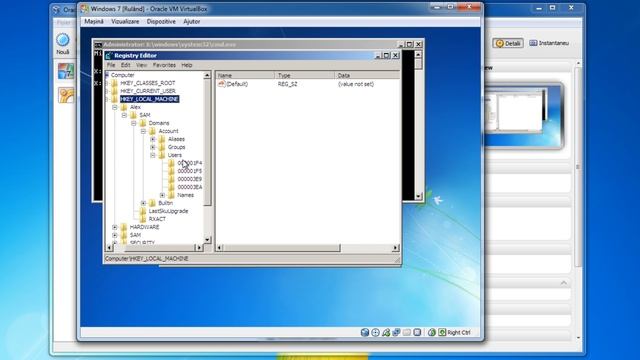Click the status bar path Computer\HKEY_LOCAL_MACHINE

click(x=147, y=259)
